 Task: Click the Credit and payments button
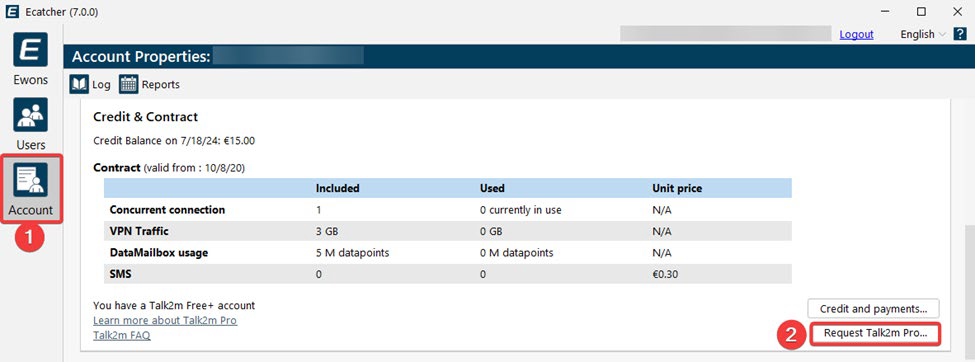[x=874, y=309]
